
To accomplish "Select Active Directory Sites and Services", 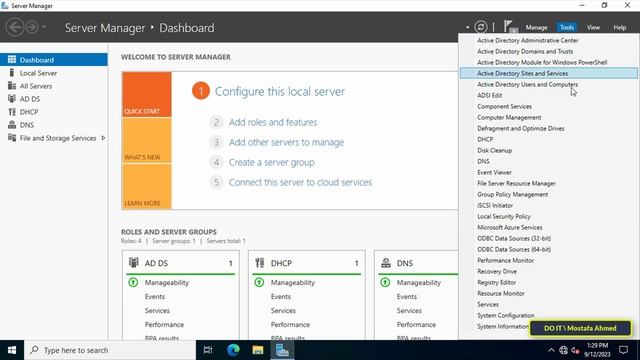I will [549, 73].
